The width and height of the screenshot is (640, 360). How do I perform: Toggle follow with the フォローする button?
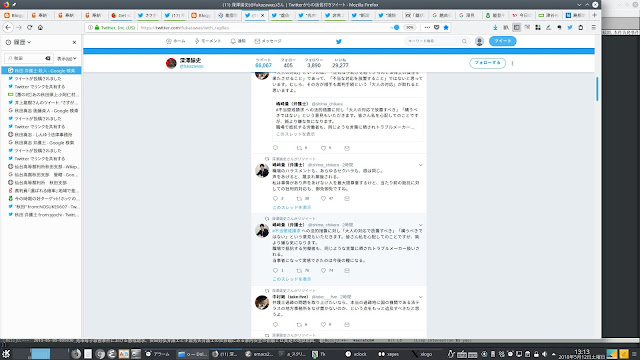[487, 63]
